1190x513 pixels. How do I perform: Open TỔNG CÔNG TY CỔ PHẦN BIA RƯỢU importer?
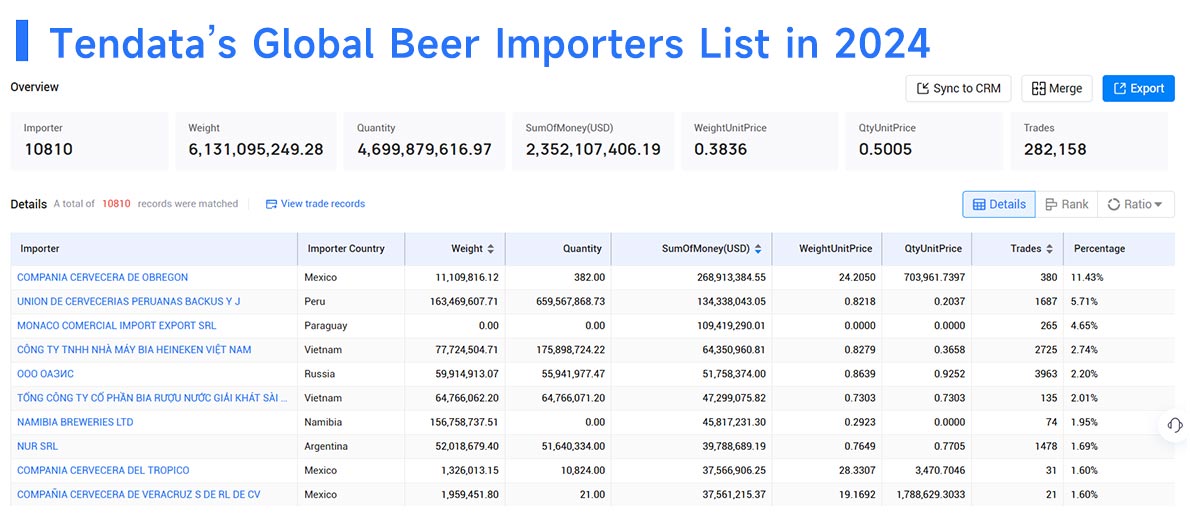pos(153,398)
